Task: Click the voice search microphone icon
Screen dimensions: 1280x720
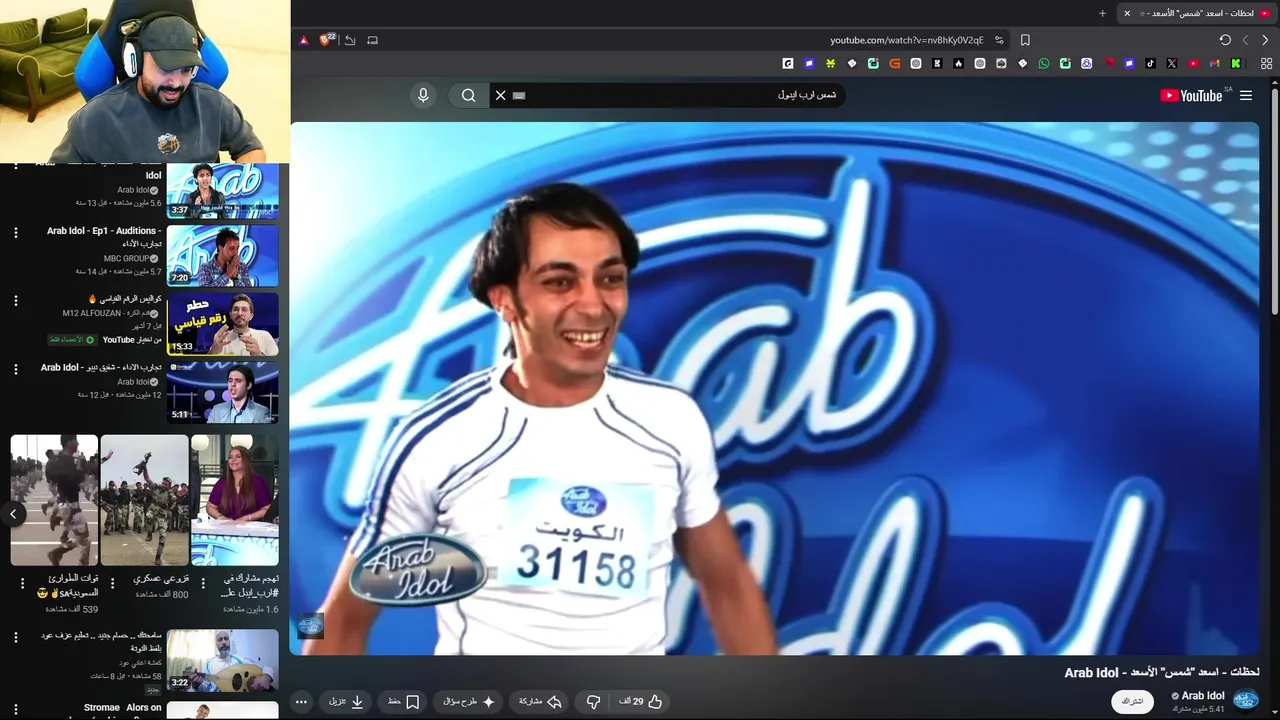Action: pos(423,95)
